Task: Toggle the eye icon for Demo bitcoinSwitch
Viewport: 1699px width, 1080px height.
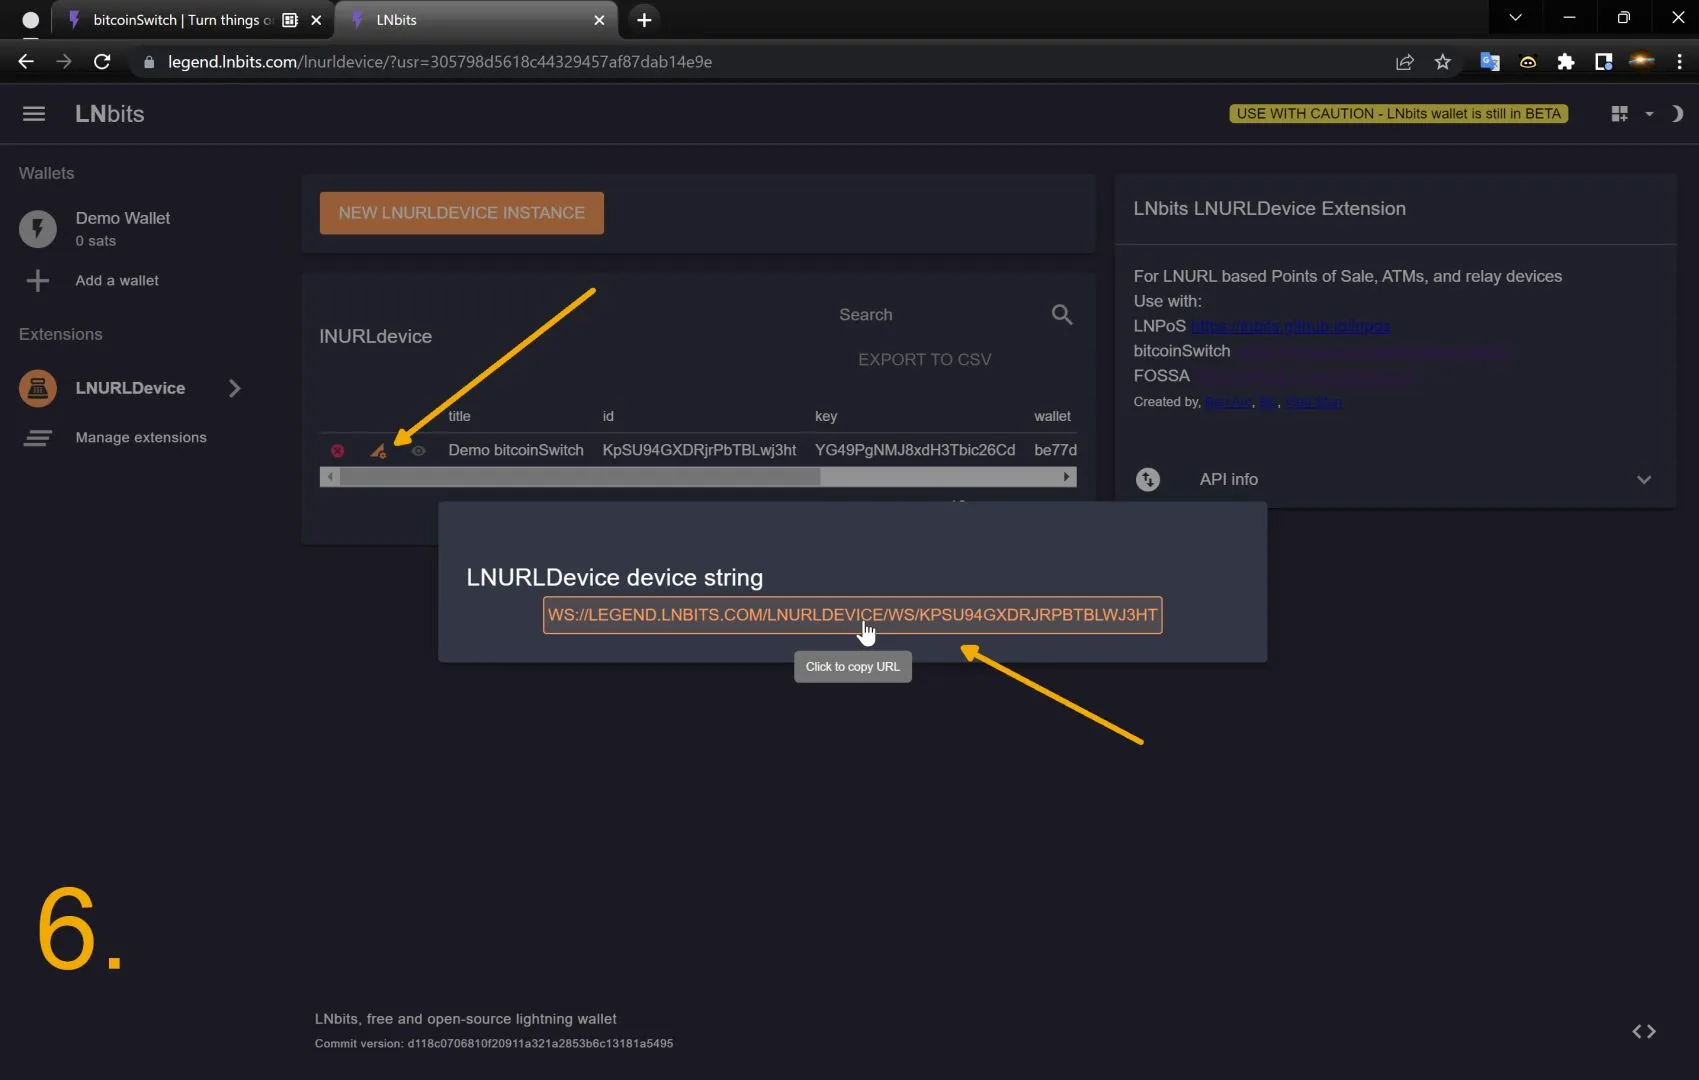Action: pyautogui.click(x=418, y=451)
